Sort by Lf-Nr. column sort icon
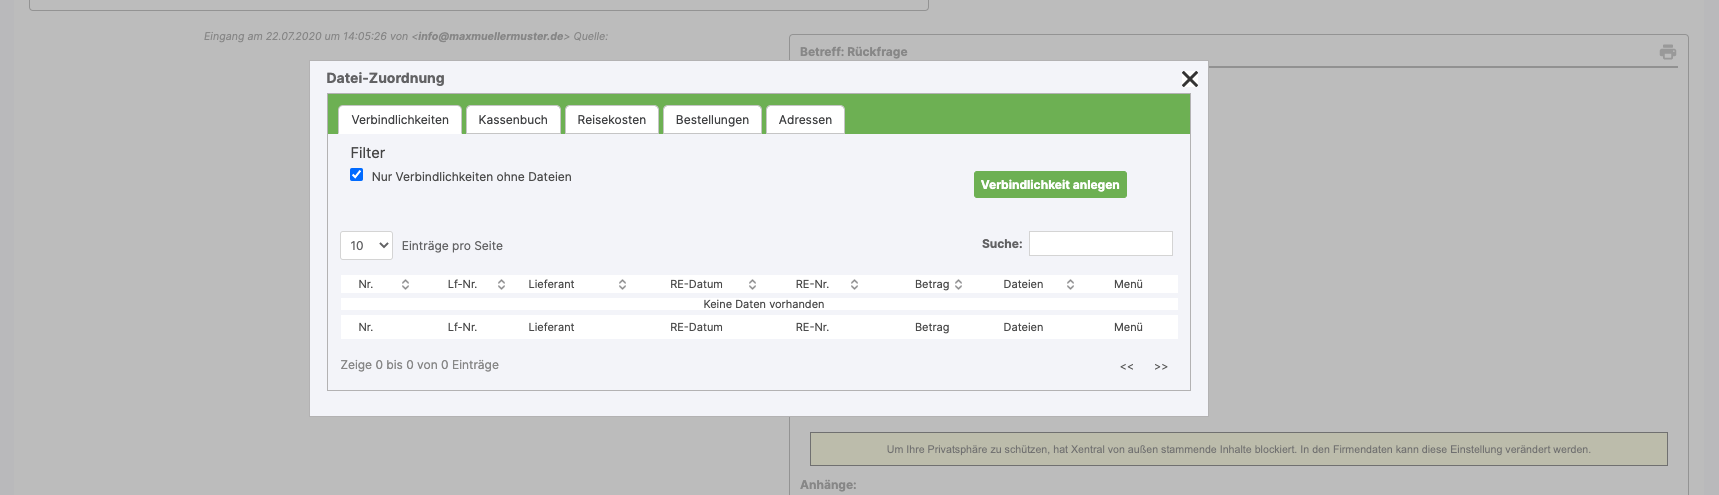 tap(501, 285)
